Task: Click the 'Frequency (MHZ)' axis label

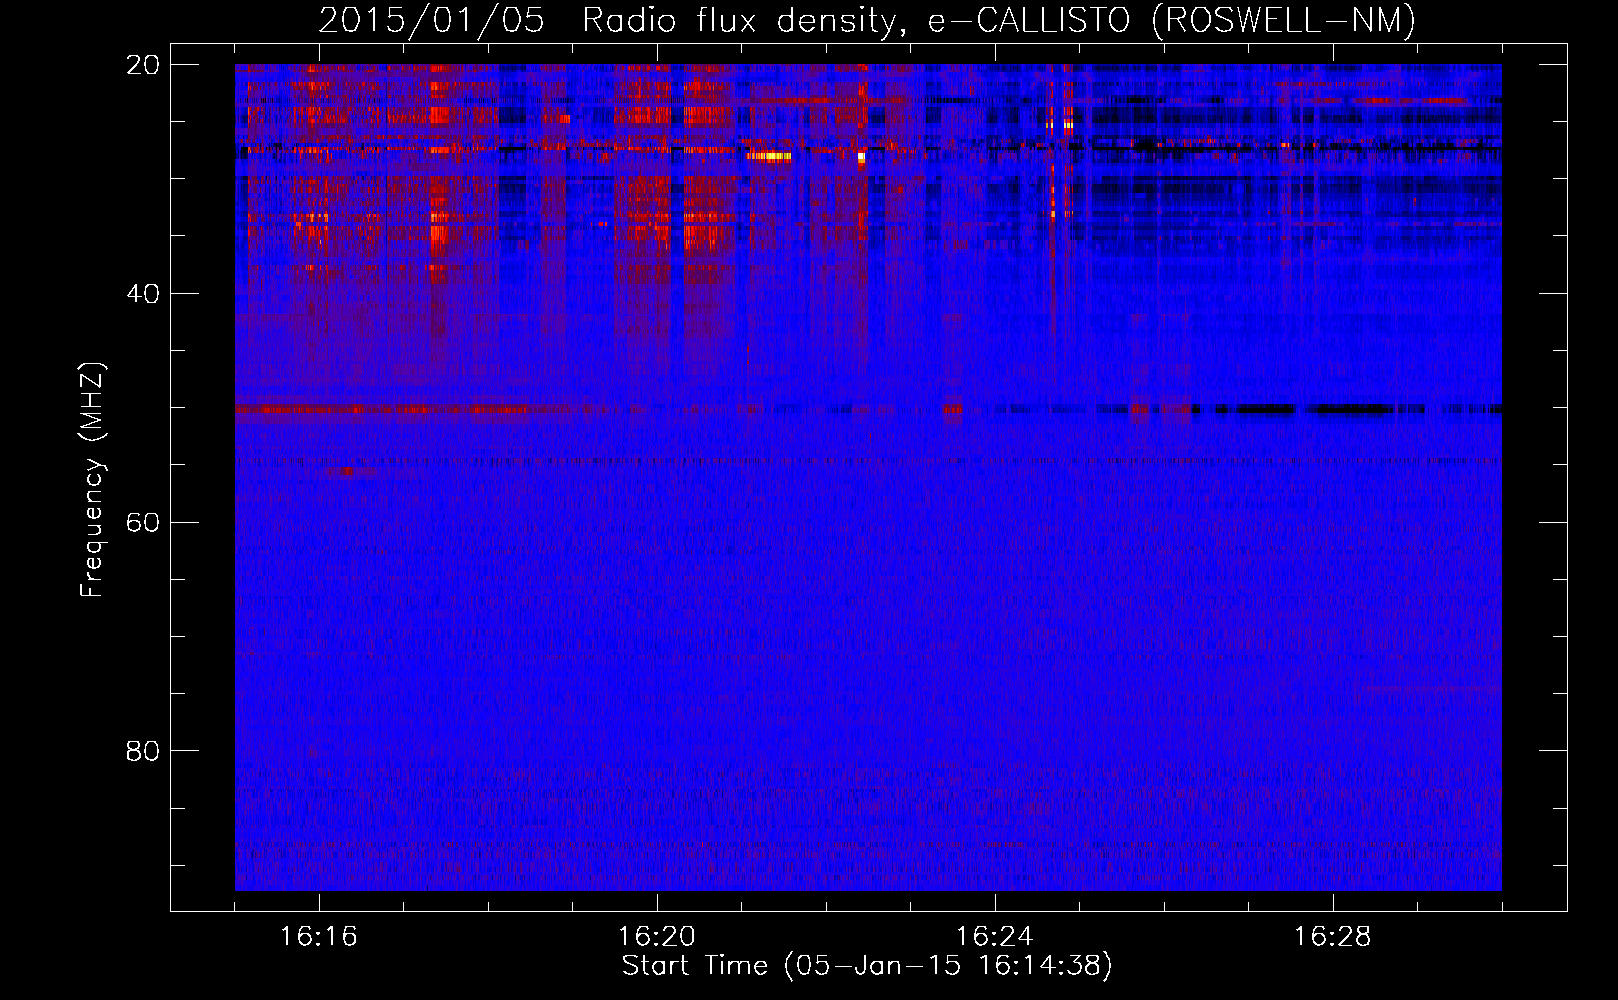Action: click(x=92, y=480)
